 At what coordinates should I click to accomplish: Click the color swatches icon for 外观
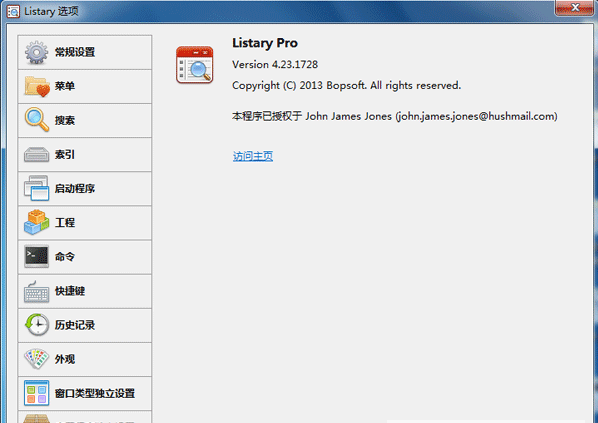tap(36, 359)
